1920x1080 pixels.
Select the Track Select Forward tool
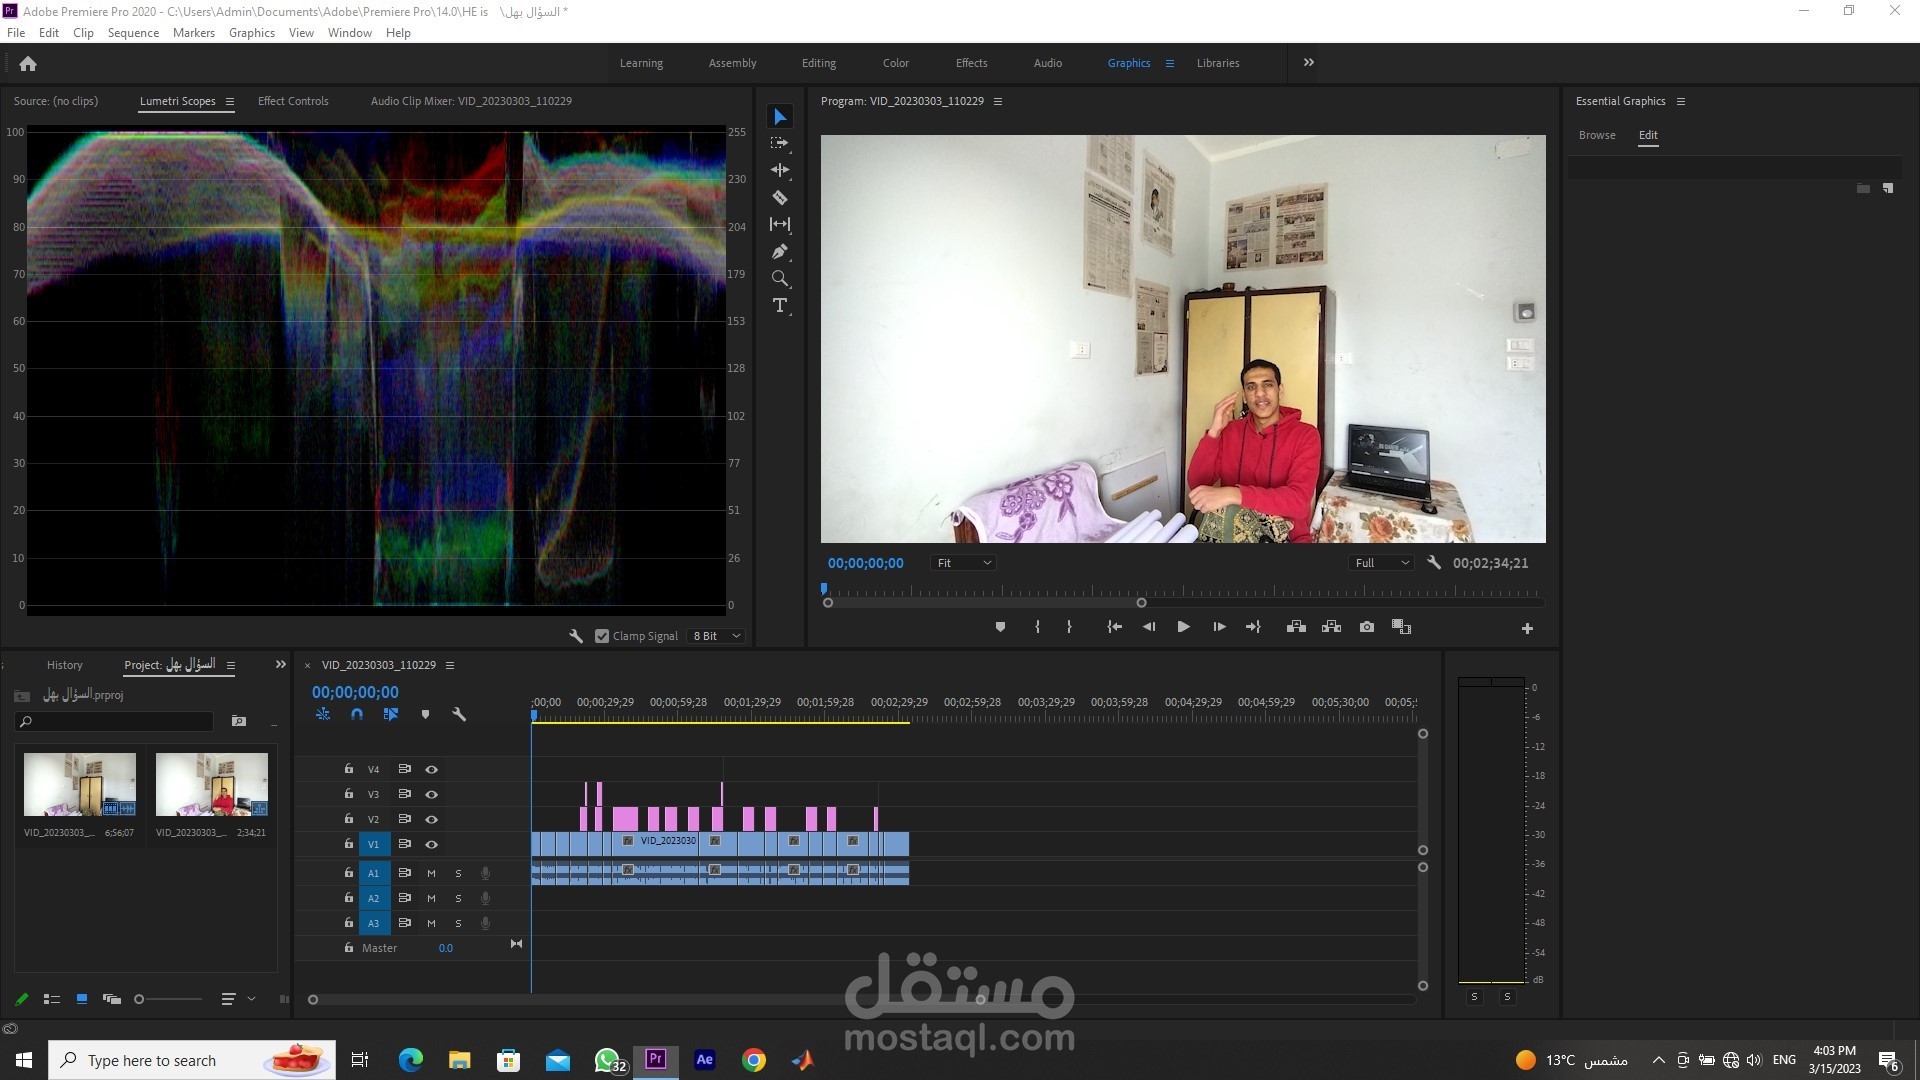(780, 143)
